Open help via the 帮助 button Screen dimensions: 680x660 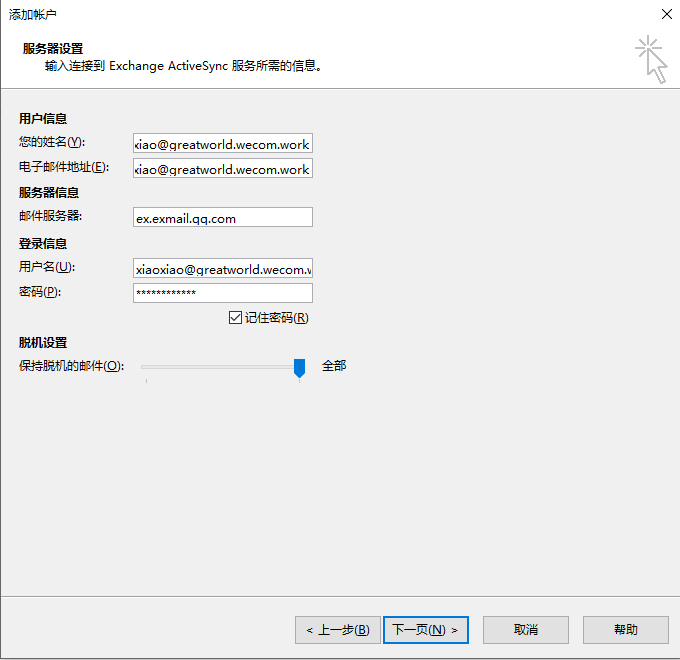(626, 629)
